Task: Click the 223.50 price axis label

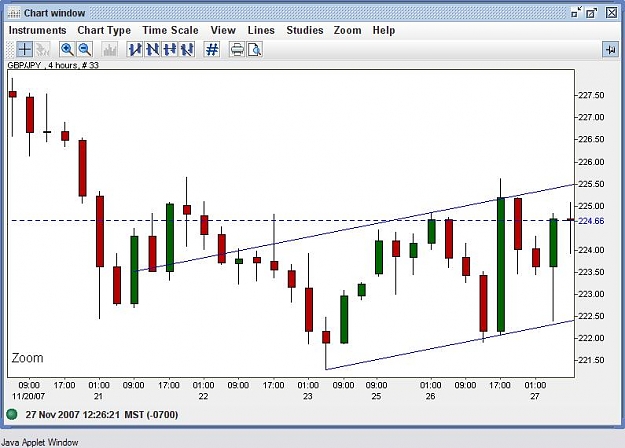Action: tap(591, 272)
